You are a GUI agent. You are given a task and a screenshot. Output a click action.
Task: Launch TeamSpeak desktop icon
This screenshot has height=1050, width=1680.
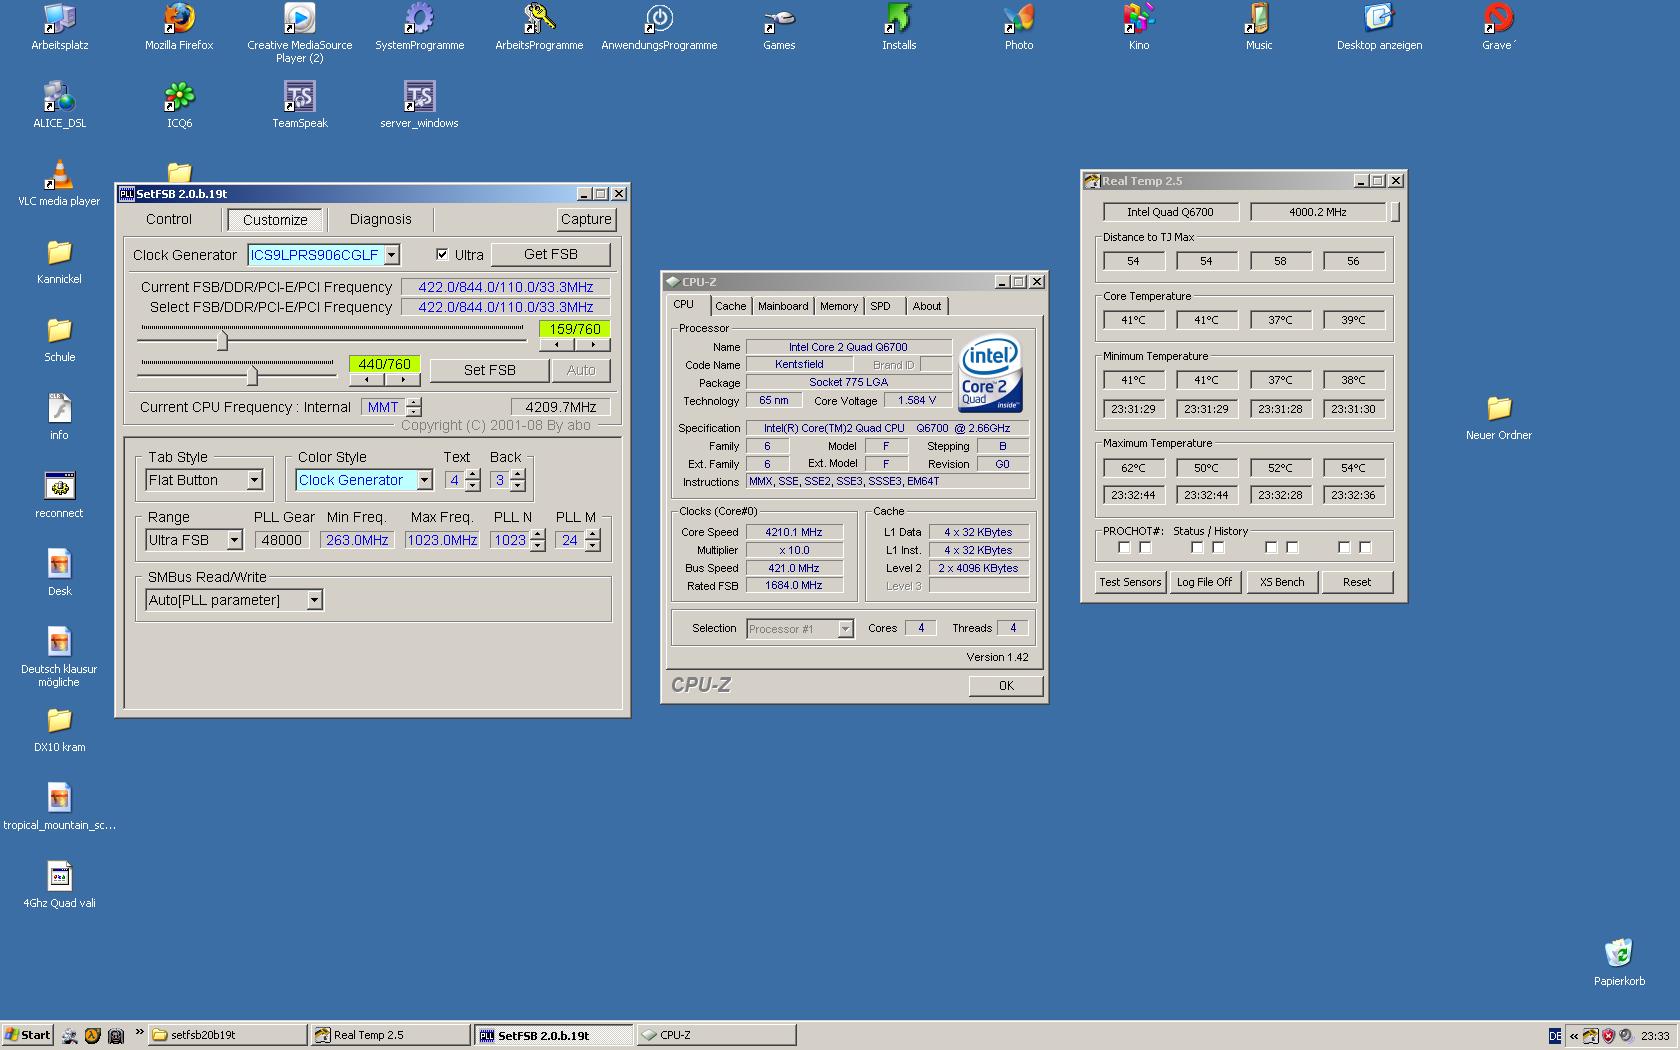point(299,104)
